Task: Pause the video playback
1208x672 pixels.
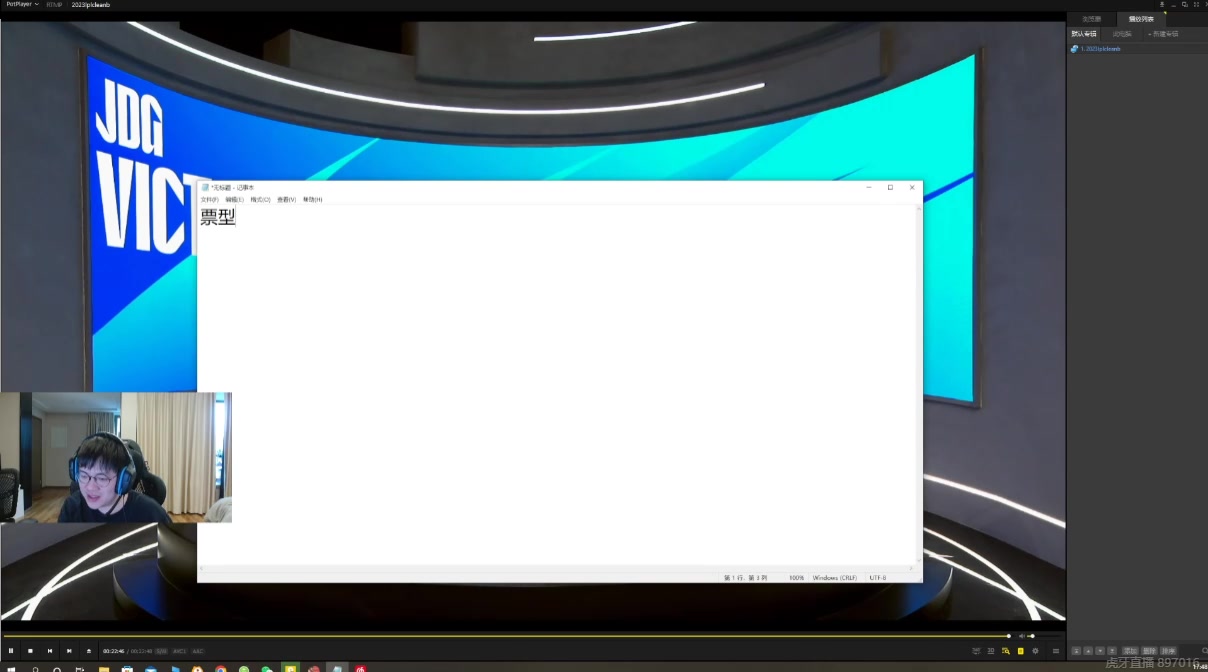Action: 11,651
